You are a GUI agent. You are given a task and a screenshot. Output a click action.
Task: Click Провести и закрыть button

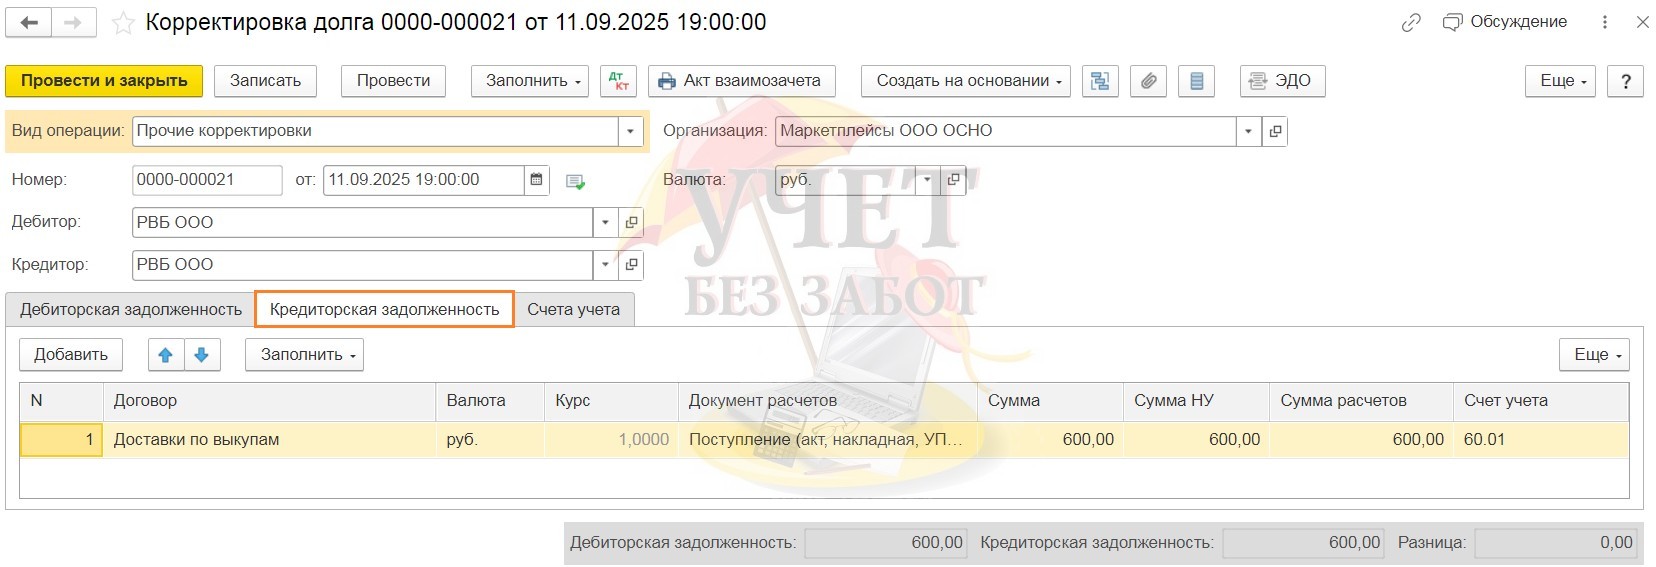(x=104, y=81)
